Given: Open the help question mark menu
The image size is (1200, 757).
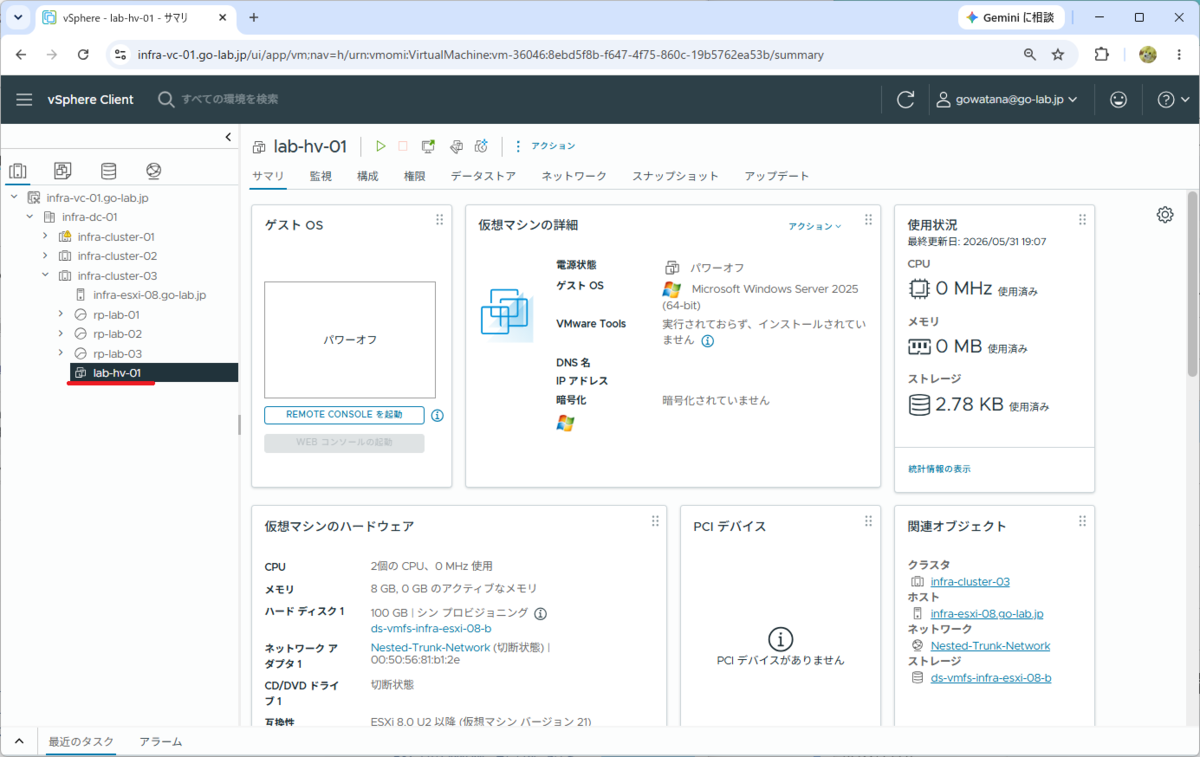Looking at the screenshot, I should [1173, 99].
